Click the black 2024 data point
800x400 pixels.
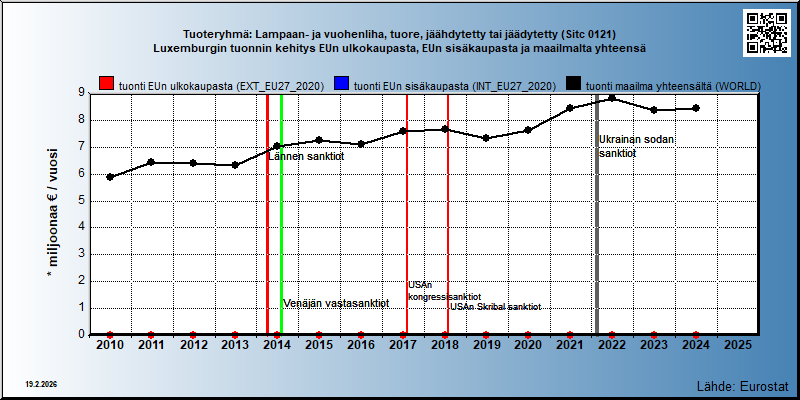click(x=695, y=108)
